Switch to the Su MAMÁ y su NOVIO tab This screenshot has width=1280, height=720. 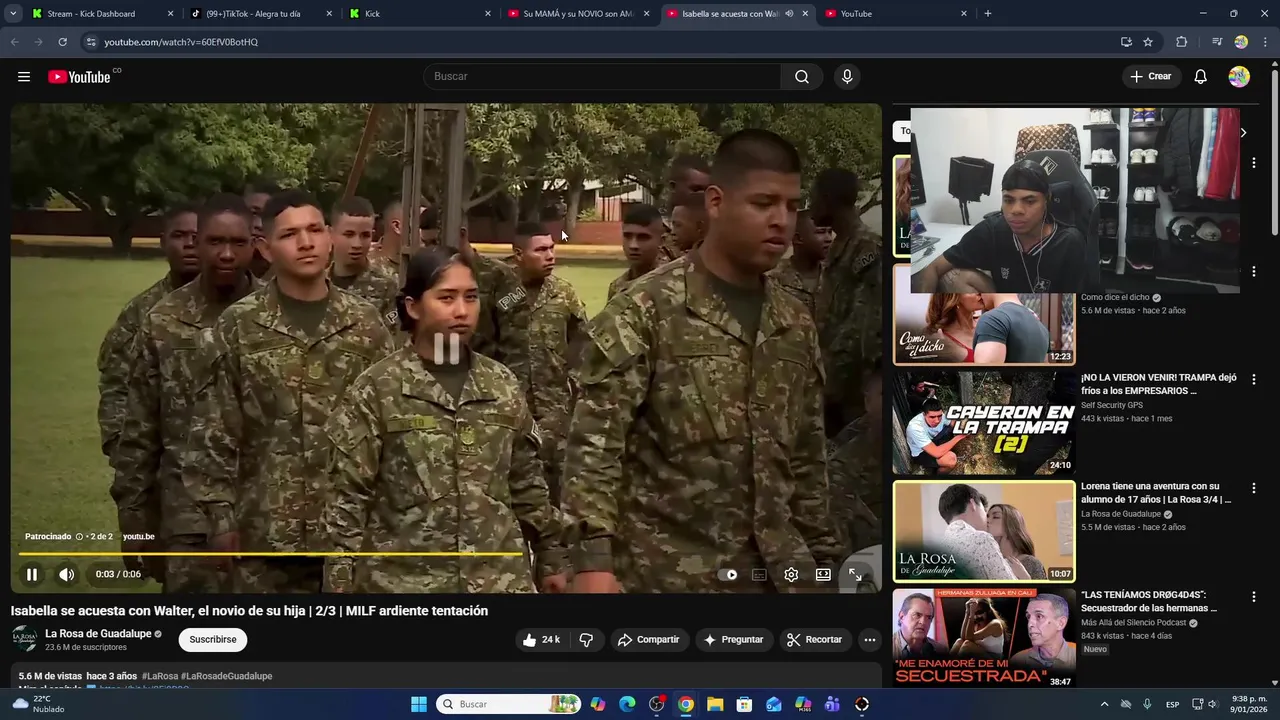(578, 14)
